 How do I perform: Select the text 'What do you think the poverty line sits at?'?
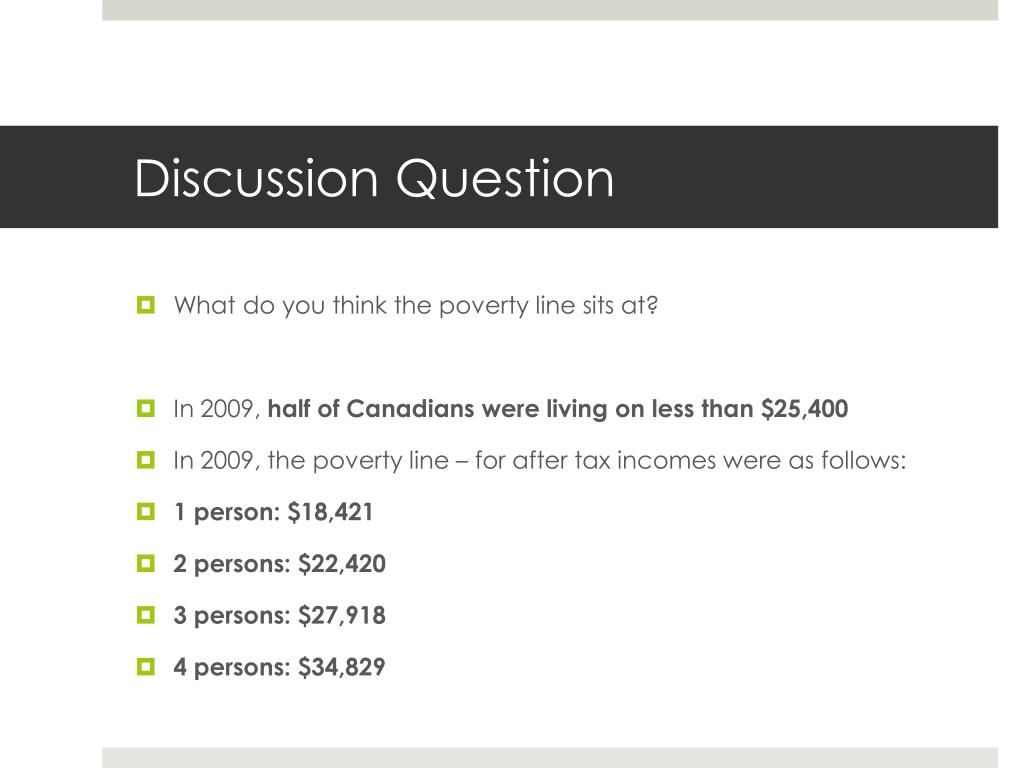(416, 306)
